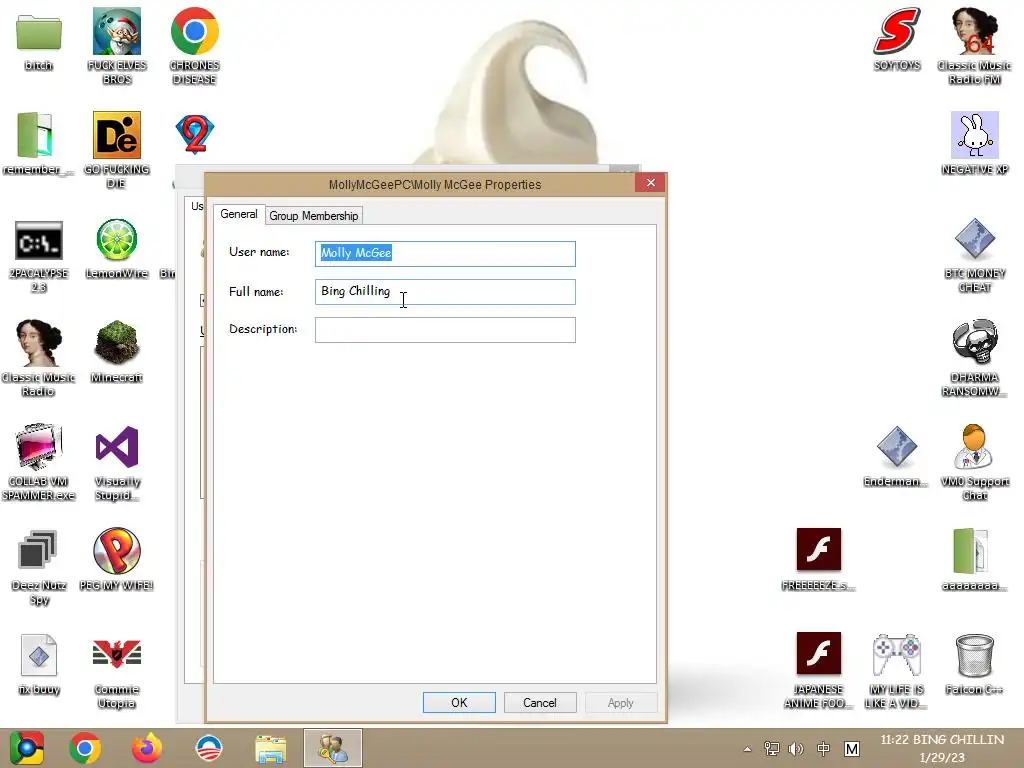Open the NEGATIVE XP bunny icon
Viewport: 1024px width, 768px height.
974,135
